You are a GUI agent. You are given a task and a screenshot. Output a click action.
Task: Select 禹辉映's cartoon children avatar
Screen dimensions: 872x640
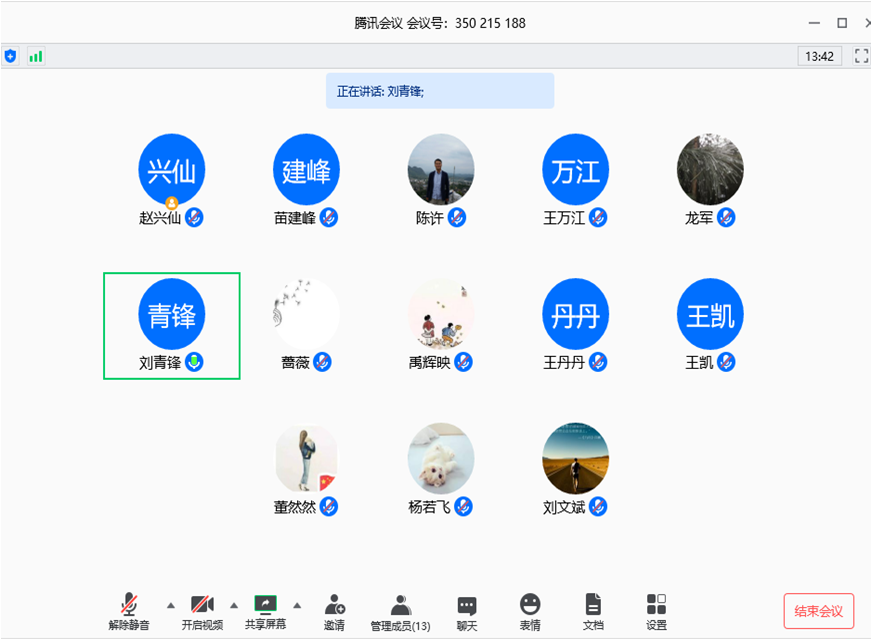441,314
